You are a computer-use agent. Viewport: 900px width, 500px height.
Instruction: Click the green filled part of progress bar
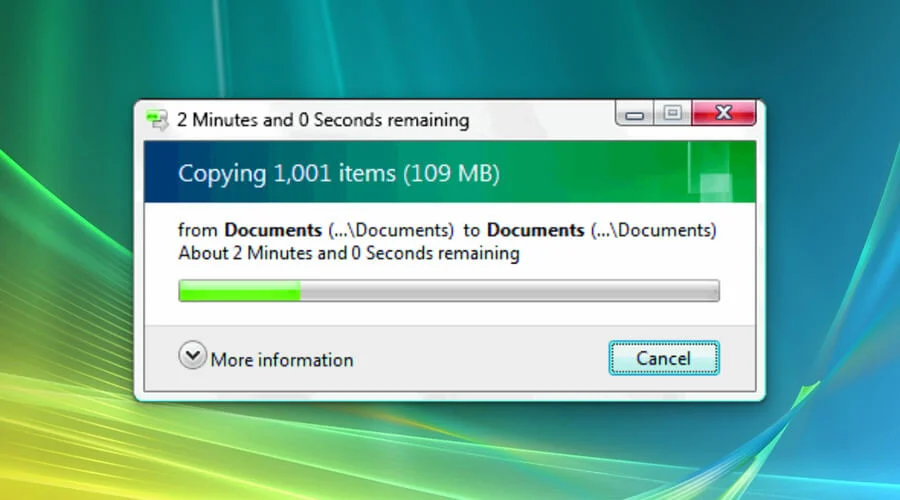[x=239, y=291]
